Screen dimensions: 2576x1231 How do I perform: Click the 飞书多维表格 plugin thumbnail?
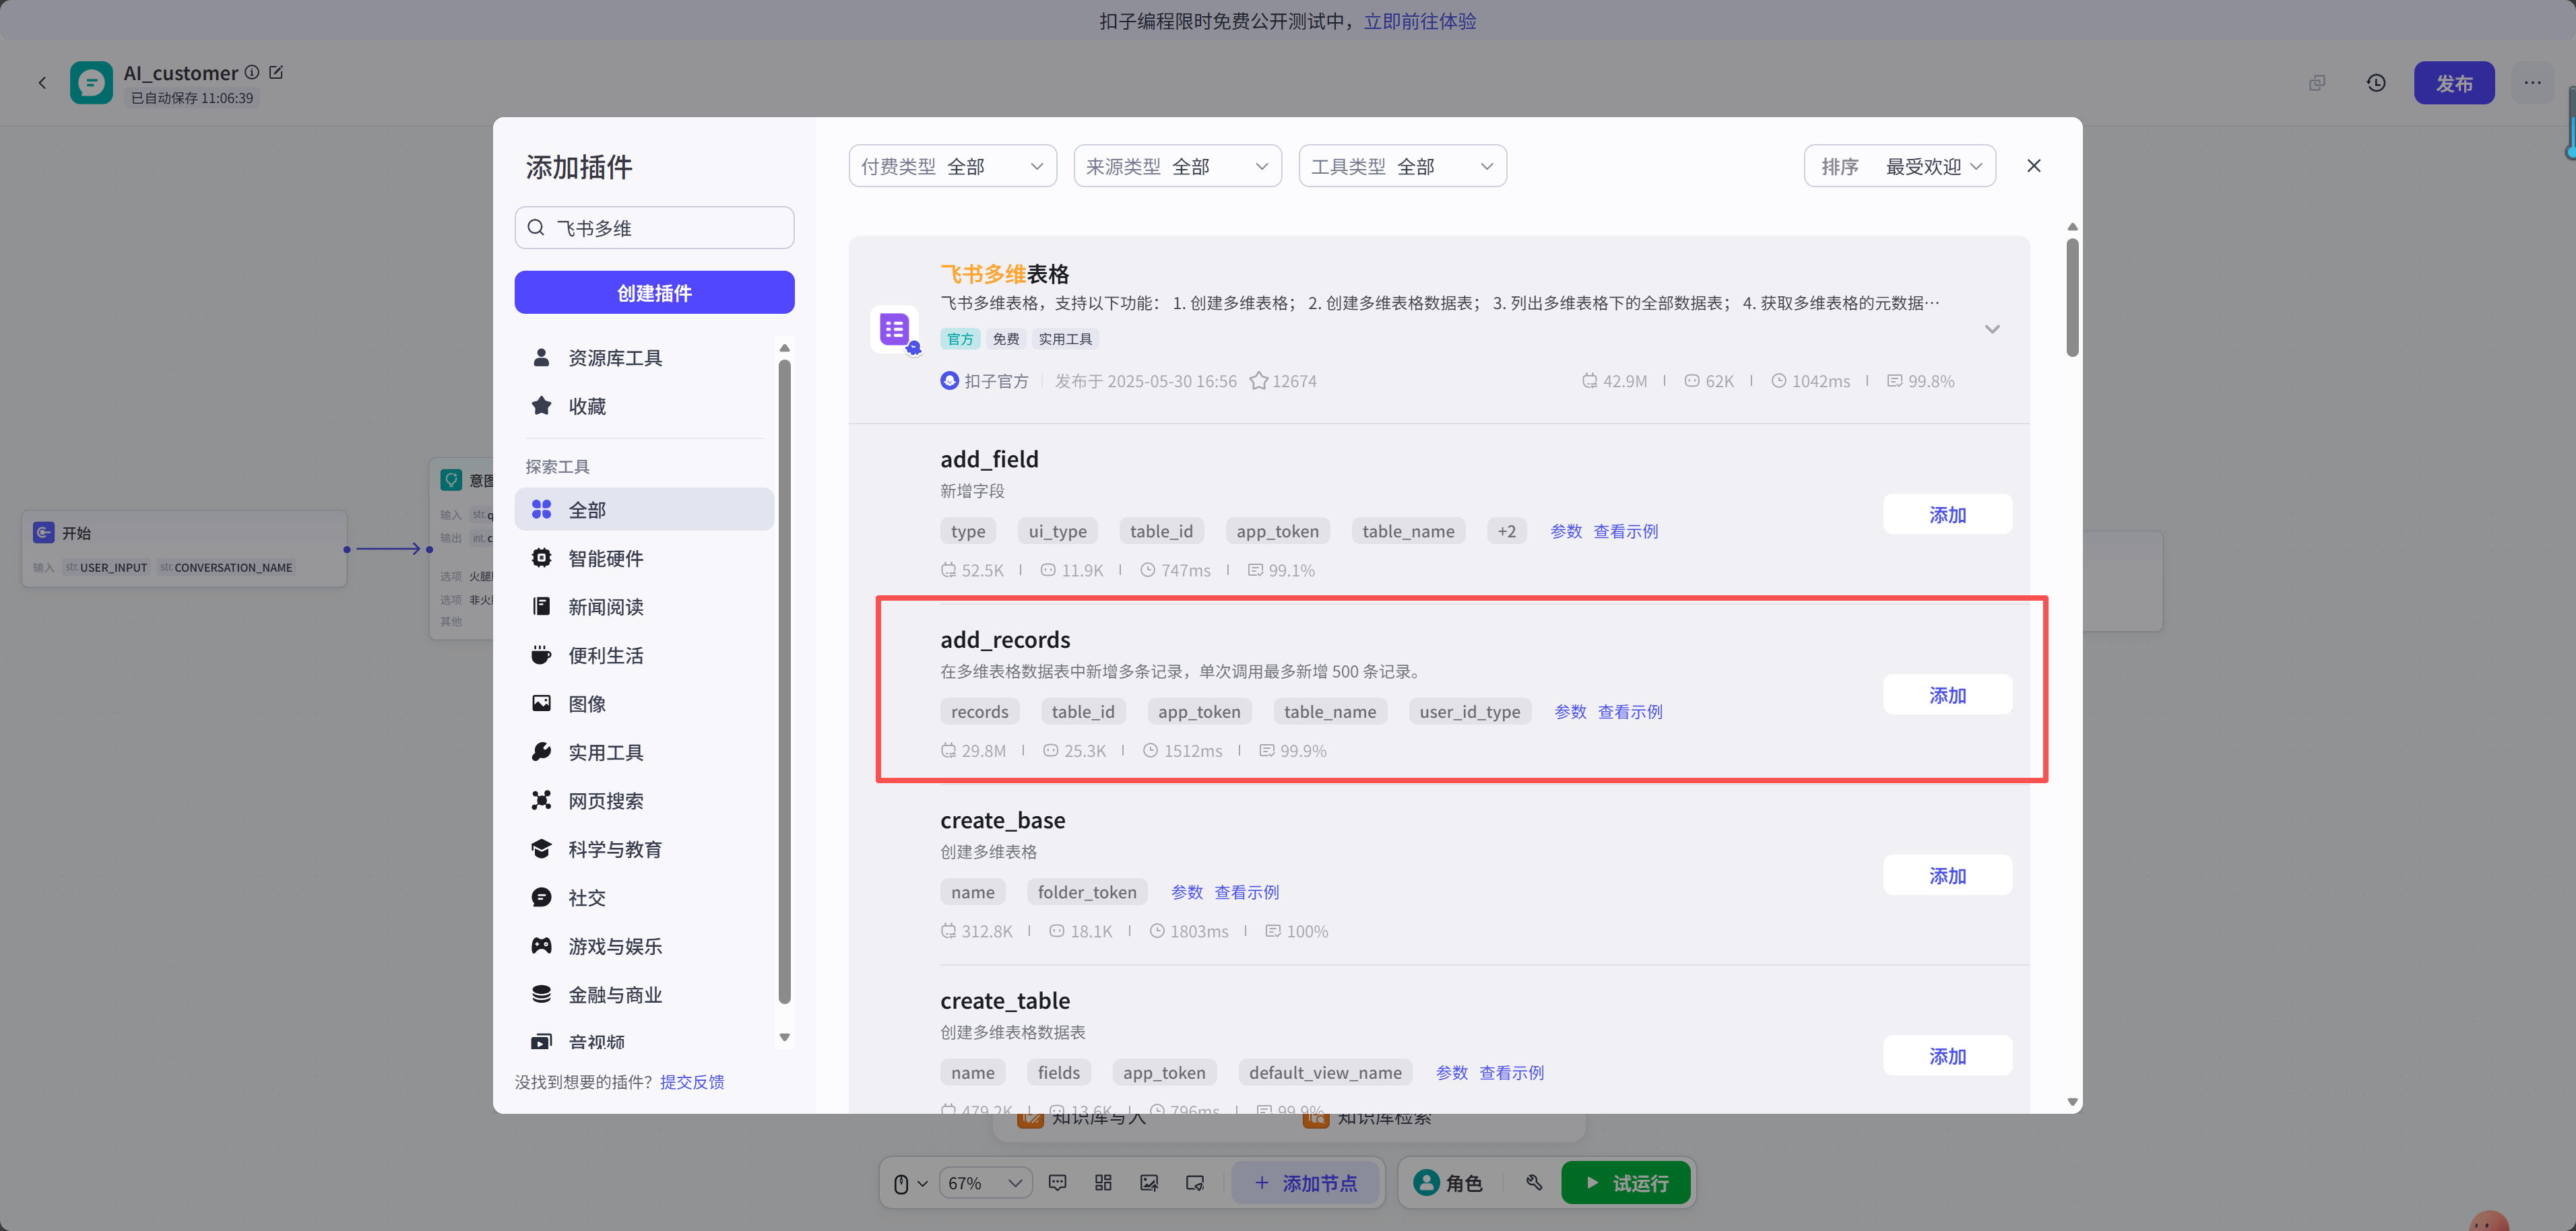[895, 329]
